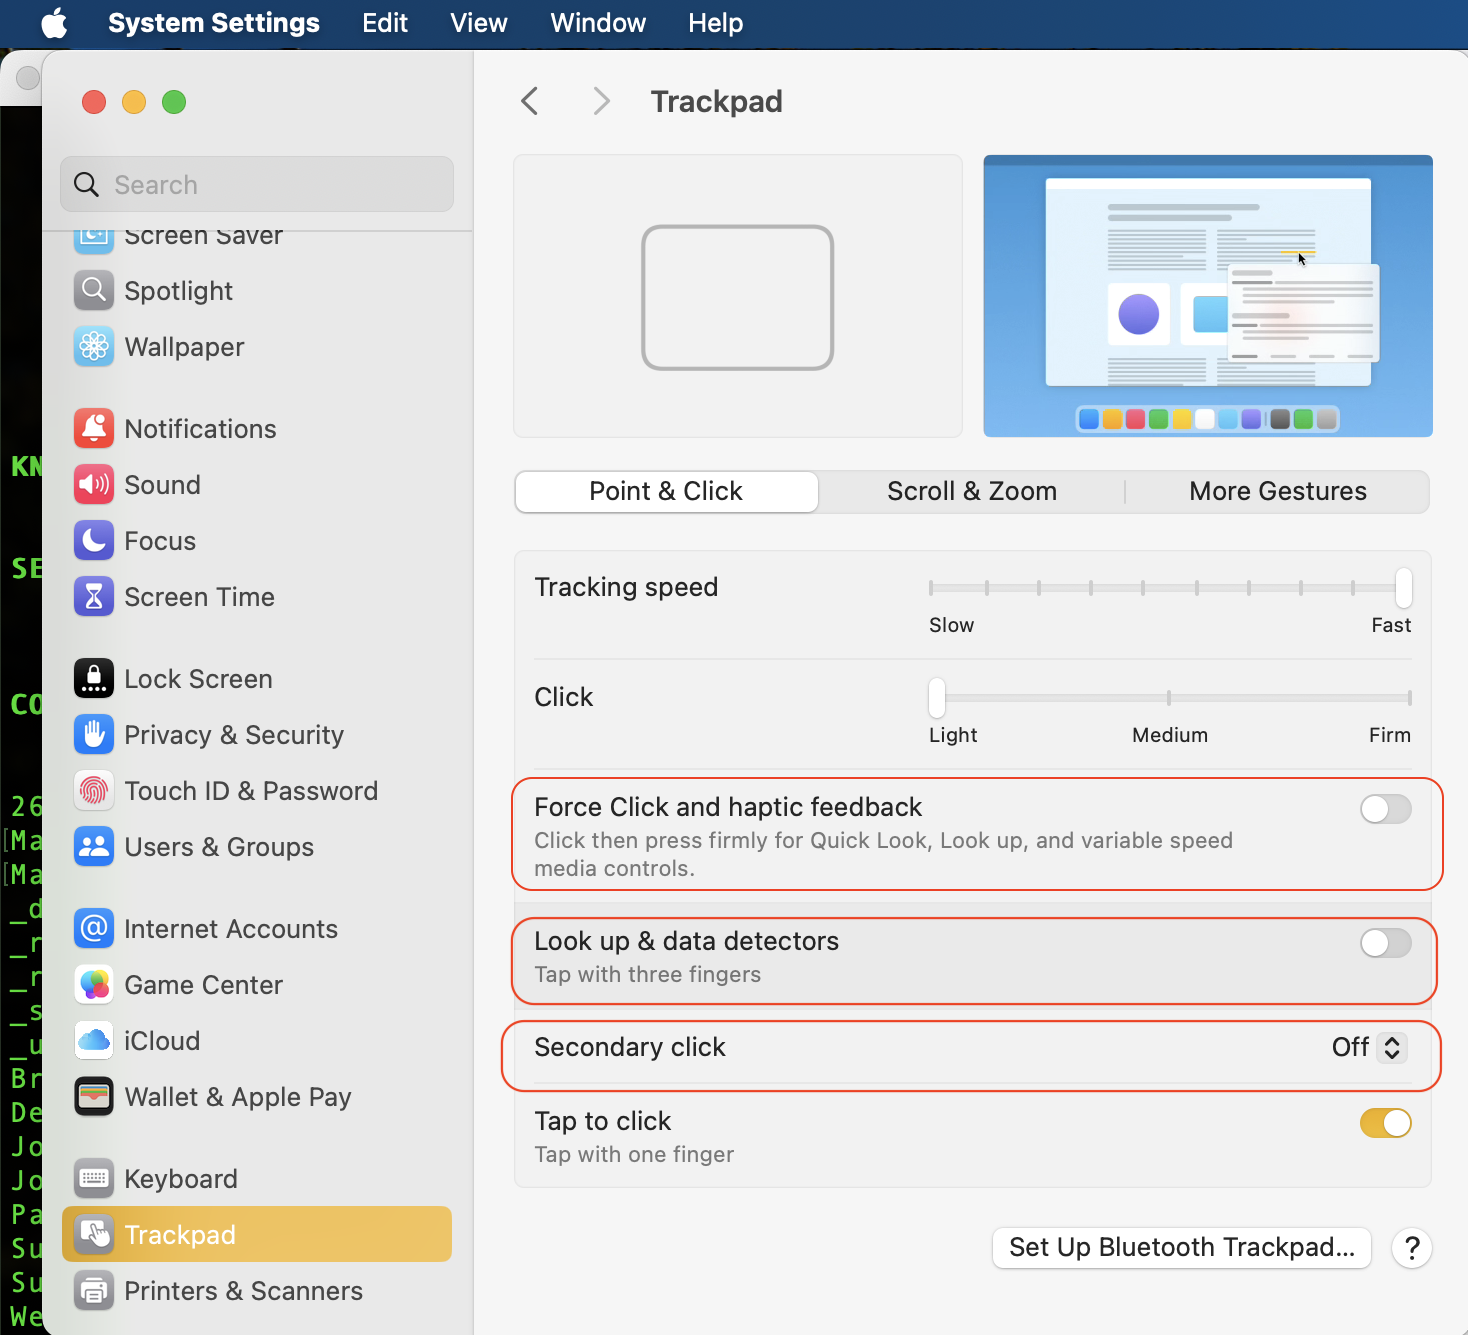Turn off the Tap to click switch

point(1385,1123)
